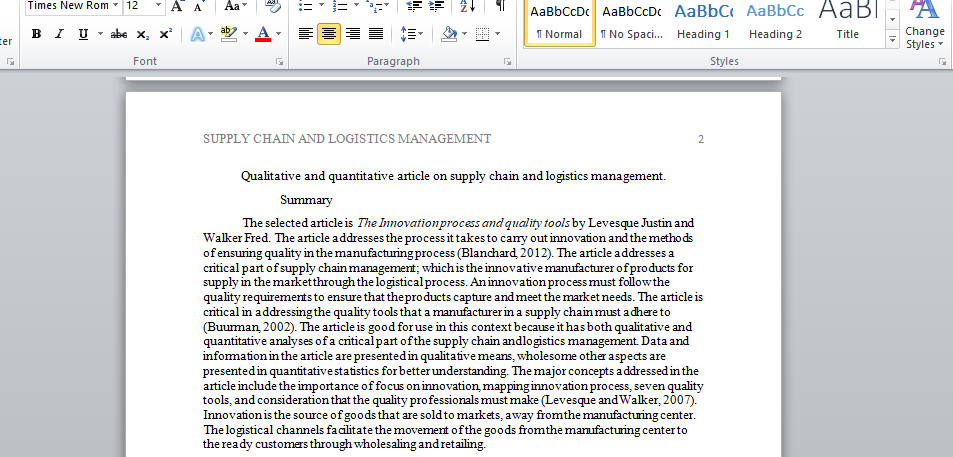Open Paragraph dialog launcher

click(507, 62)
